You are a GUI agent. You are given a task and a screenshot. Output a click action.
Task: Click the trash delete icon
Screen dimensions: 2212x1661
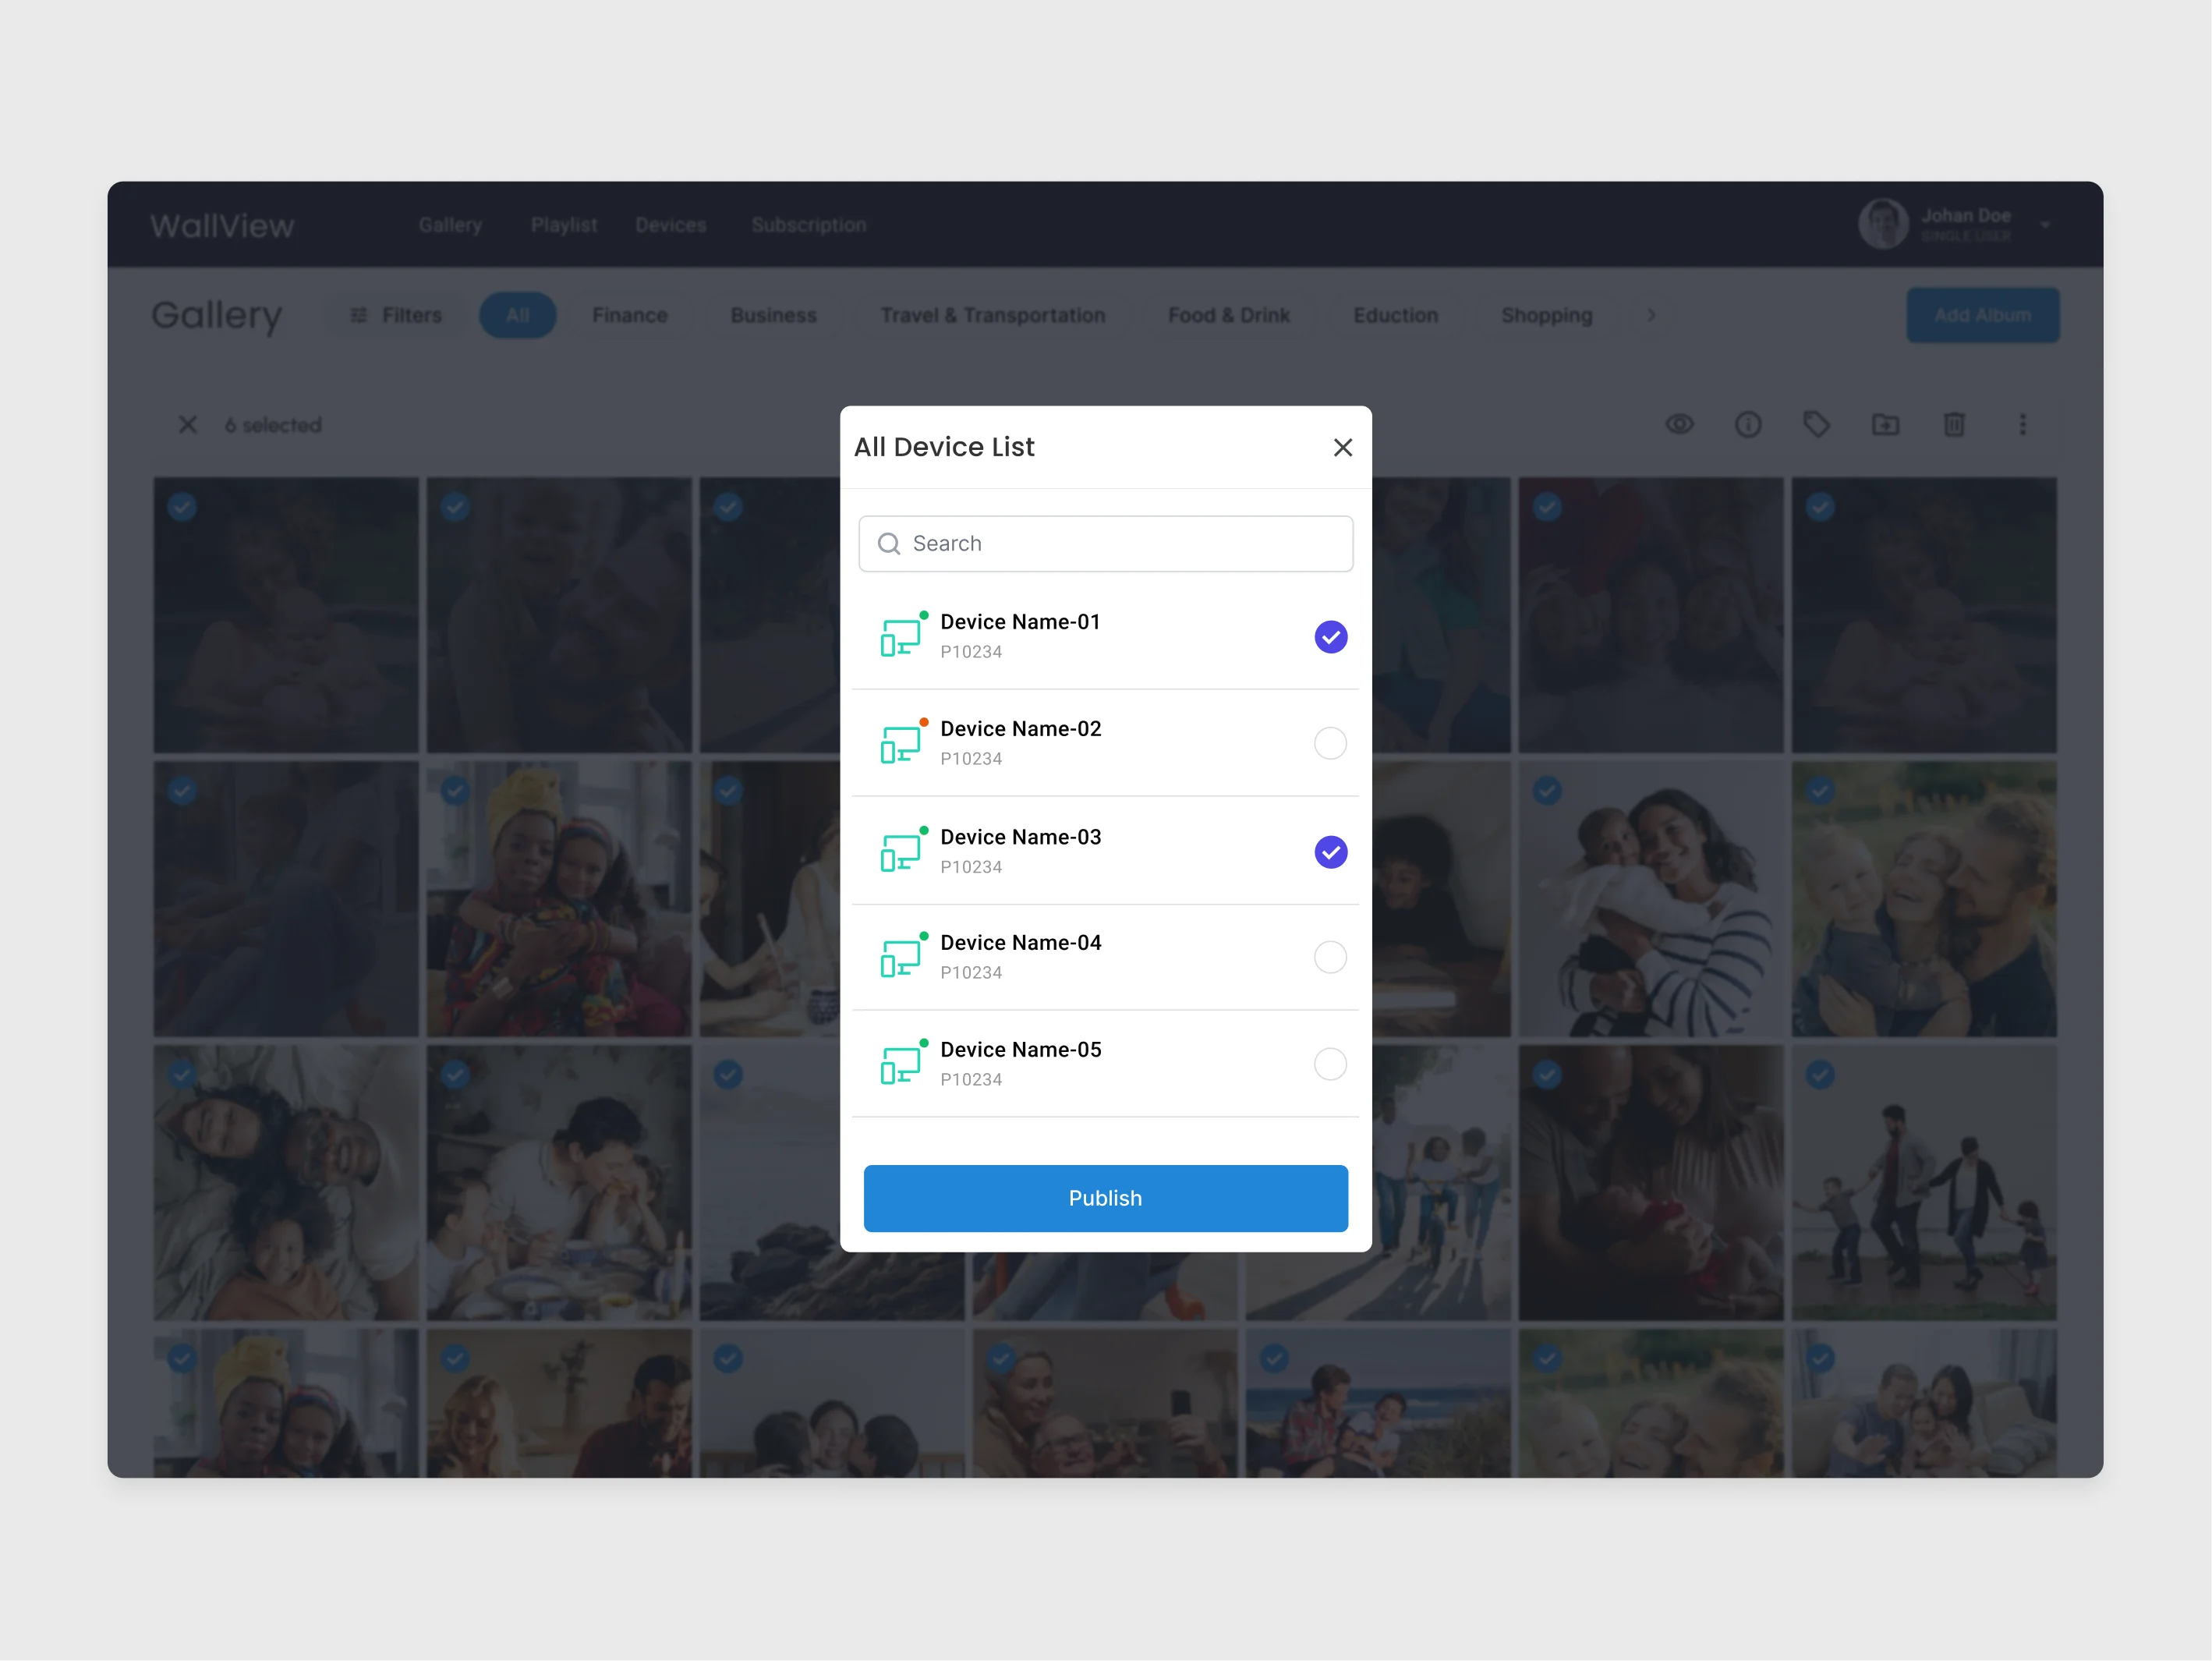pyautogui.click(x=1953, y=424)
